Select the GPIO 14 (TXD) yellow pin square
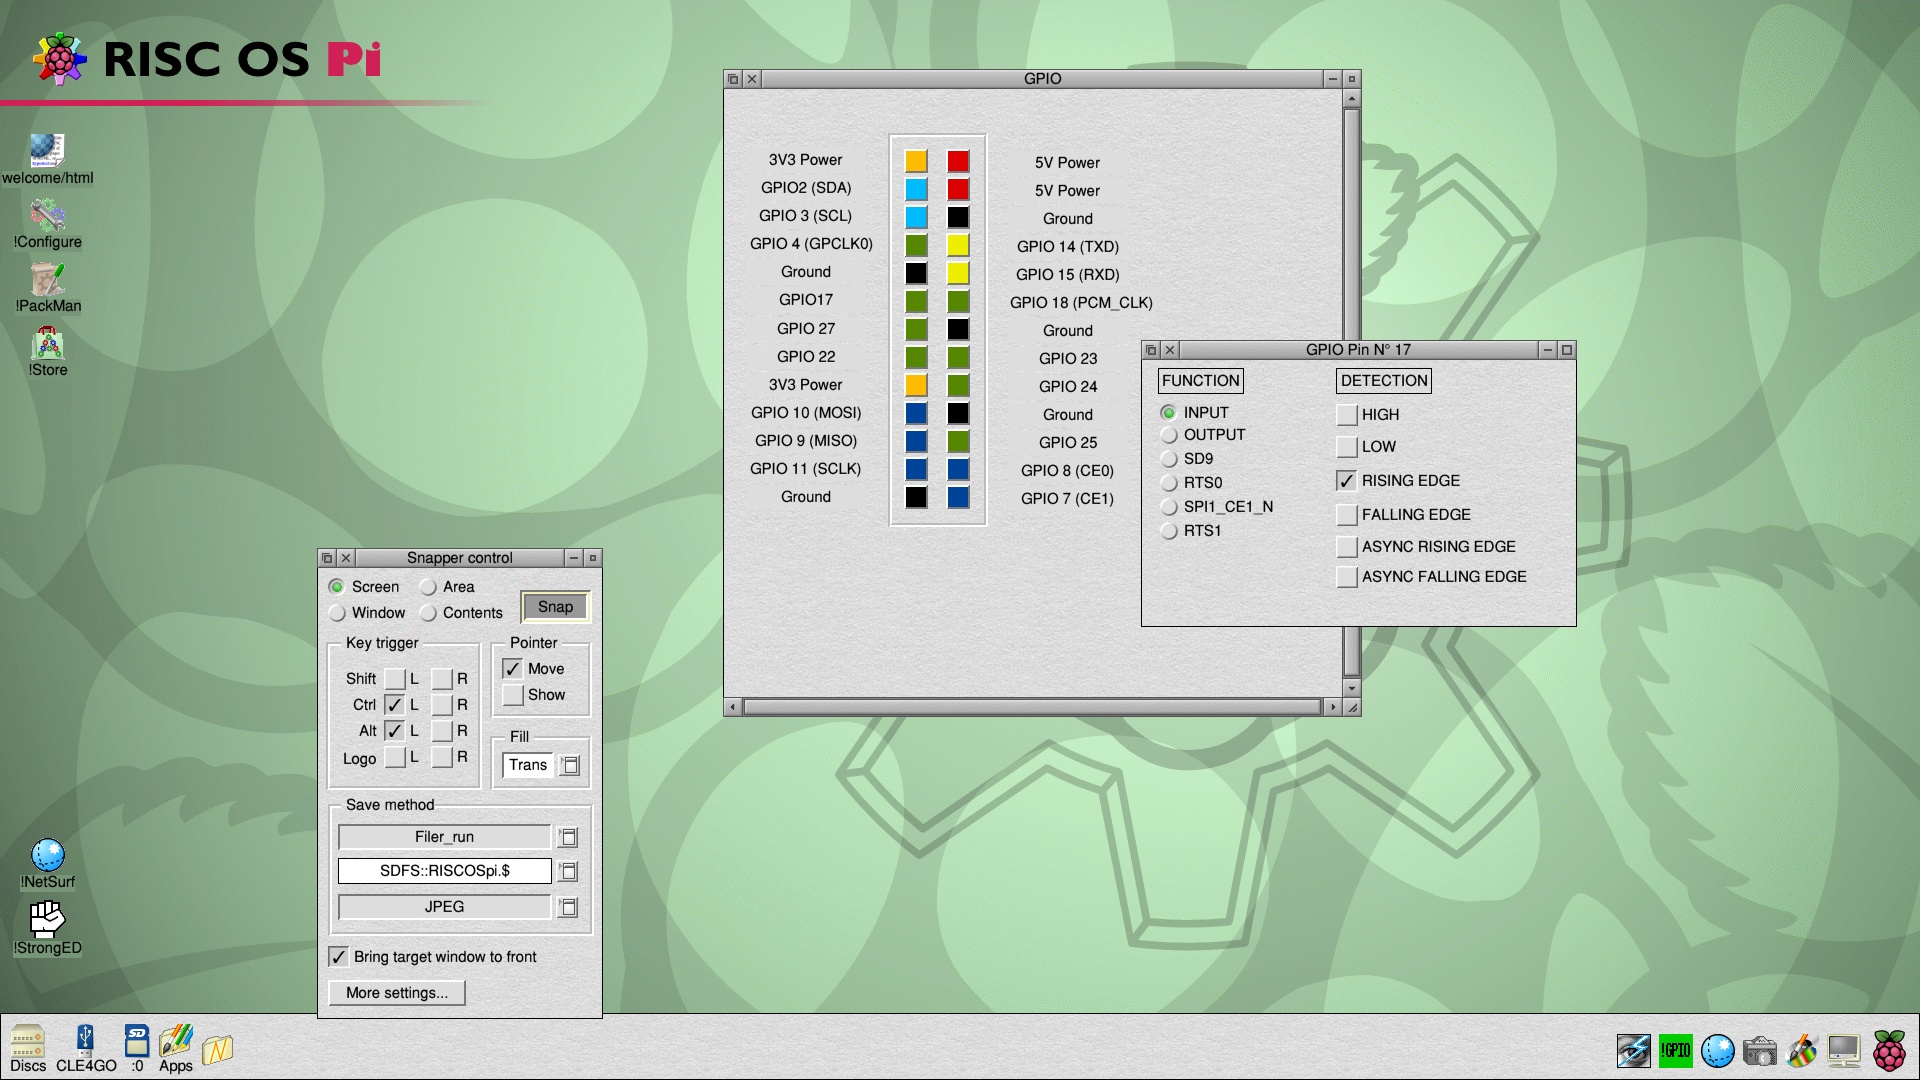Viewport: 1920px width, 1080px height. (958, 245)
